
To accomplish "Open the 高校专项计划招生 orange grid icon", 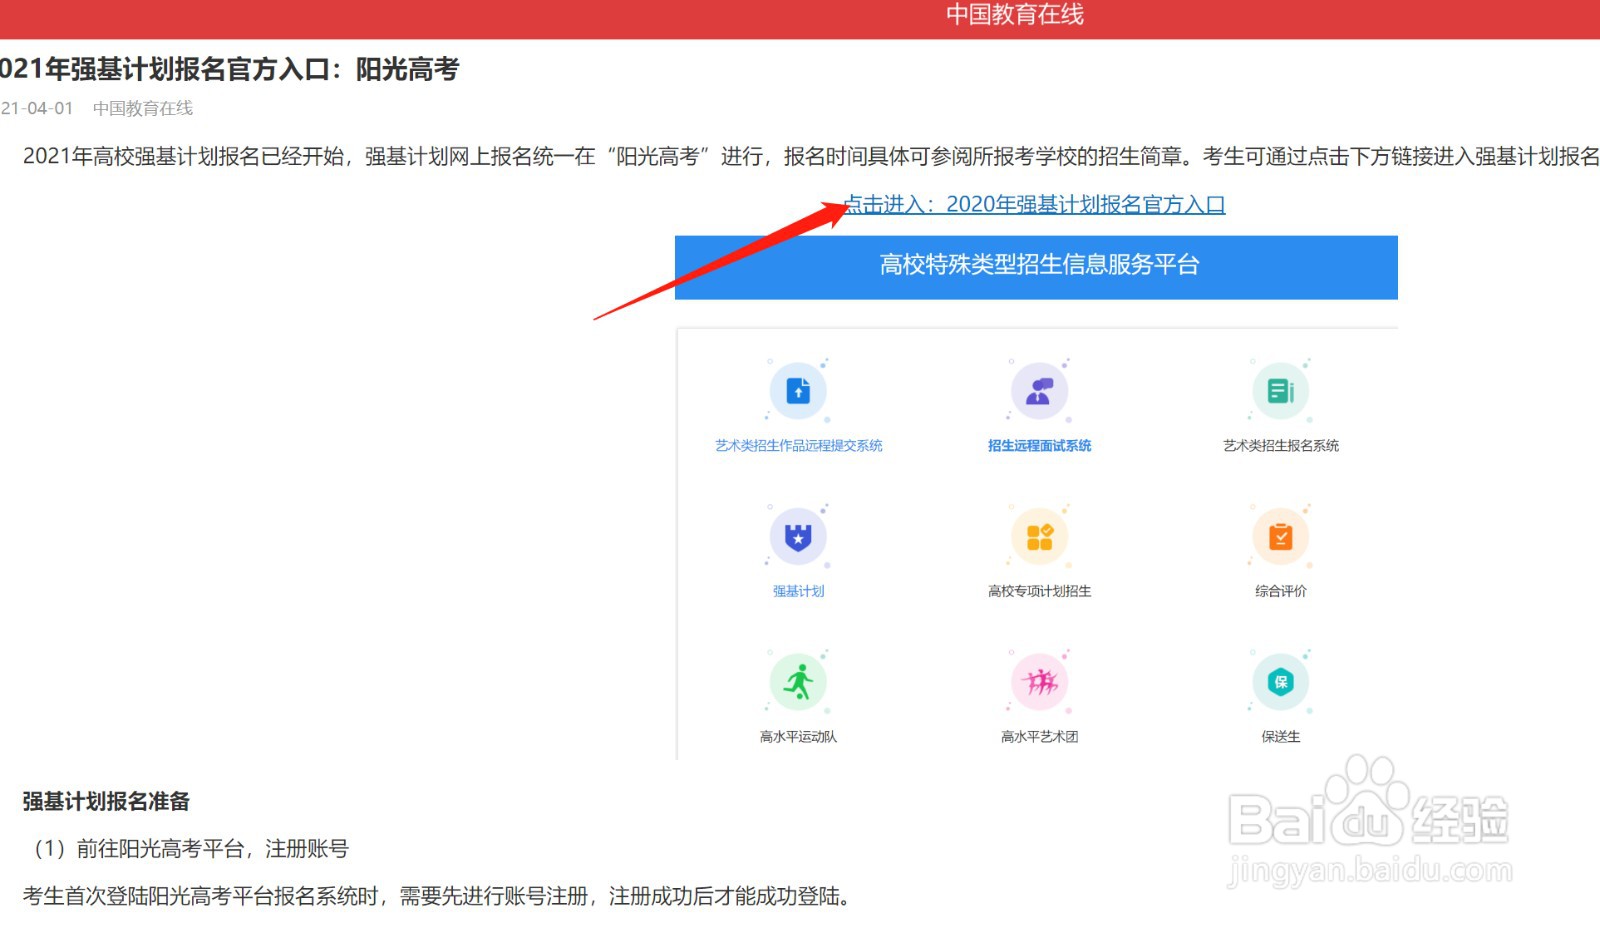I will click(1040, 537).
